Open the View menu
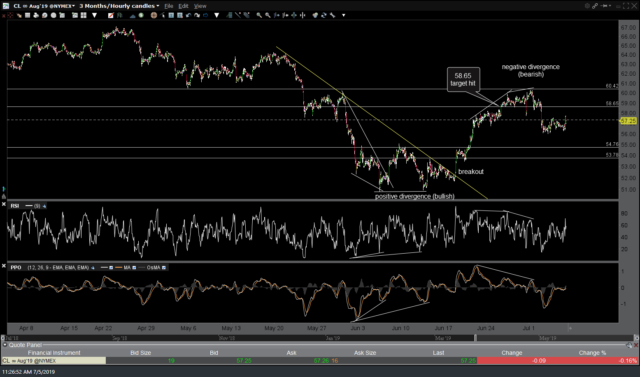This screenshot has height=377, width=640. tap(200, 6)
